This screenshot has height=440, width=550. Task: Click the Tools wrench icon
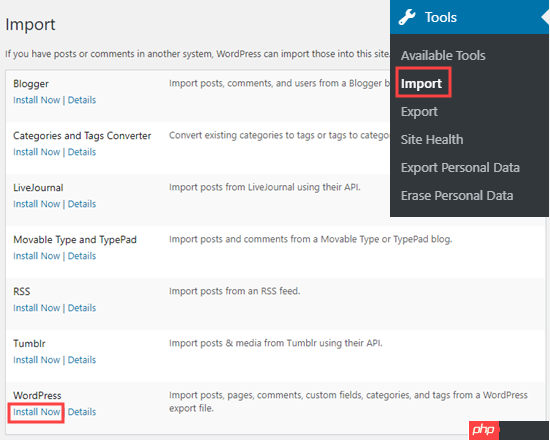click(407, 17)
